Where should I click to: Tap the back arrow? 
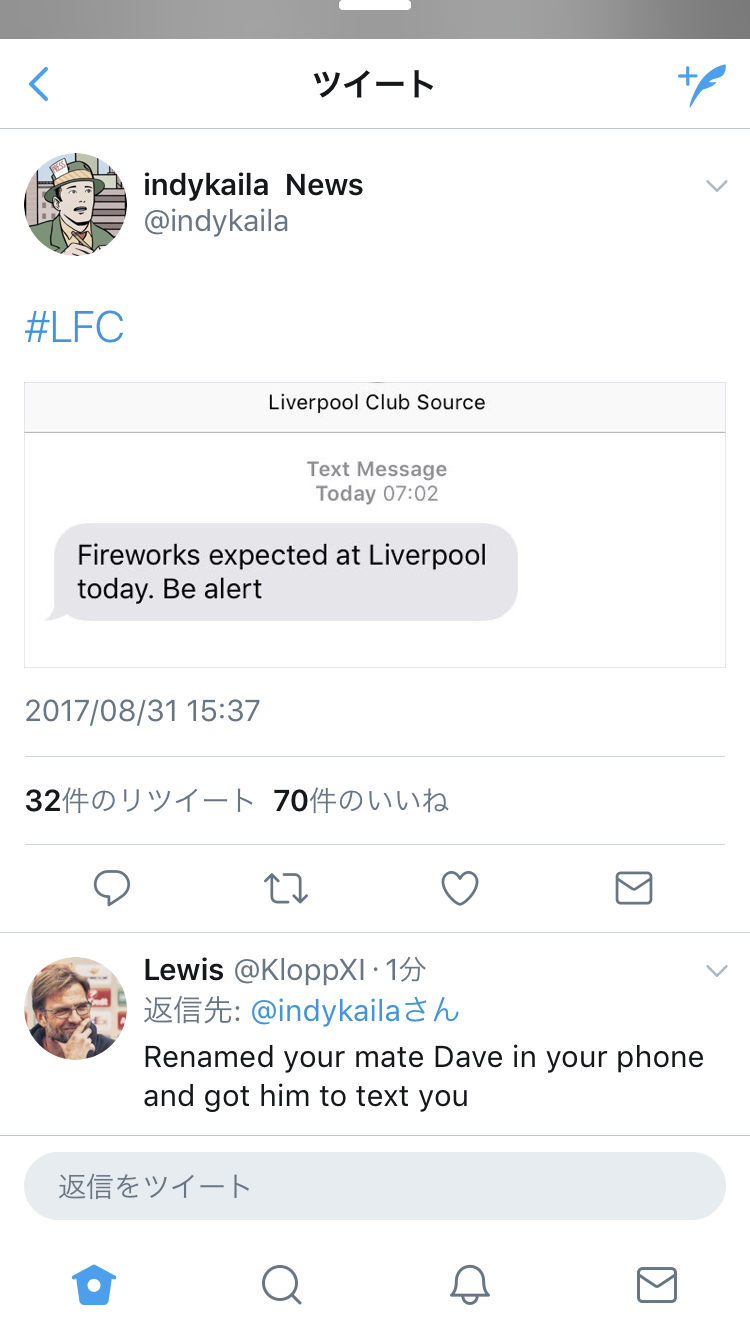coord(39,85)
